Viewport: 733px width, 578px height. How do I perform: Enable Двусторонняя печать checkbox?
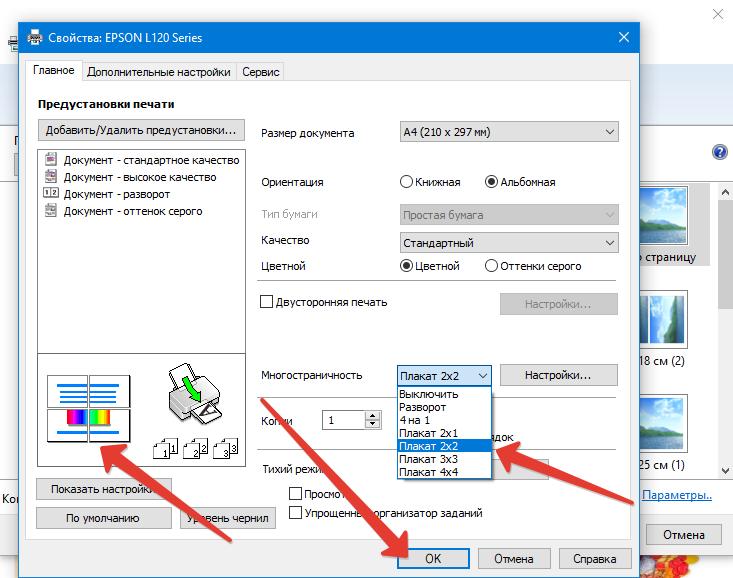(266, 302)
